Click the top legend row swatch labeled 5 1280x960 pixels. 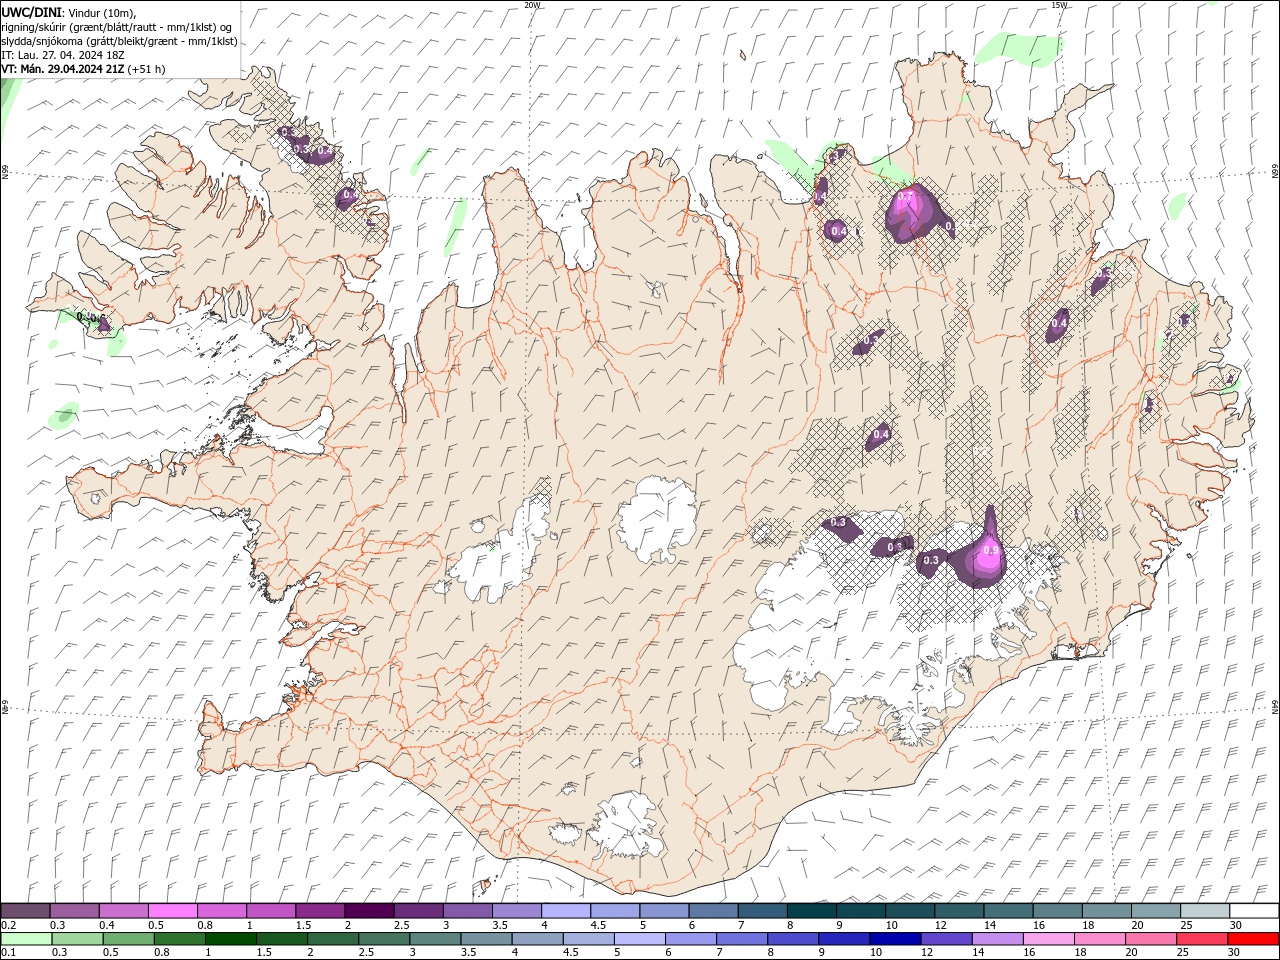[664, 911]
